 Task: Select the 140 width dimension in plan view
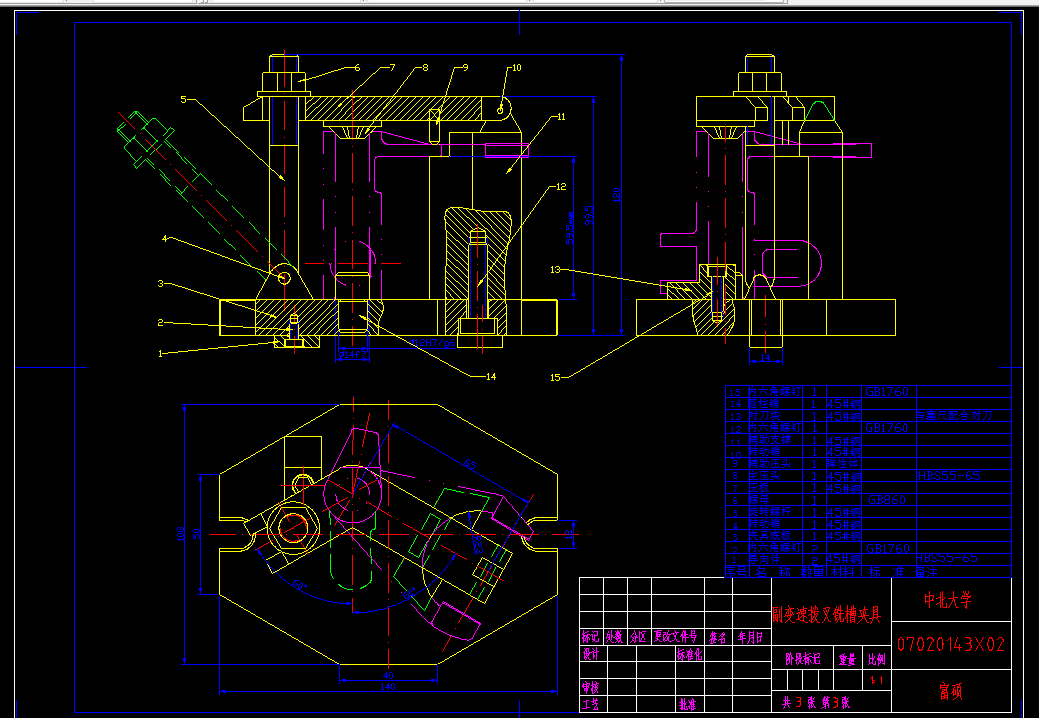(x=388, y=687)
